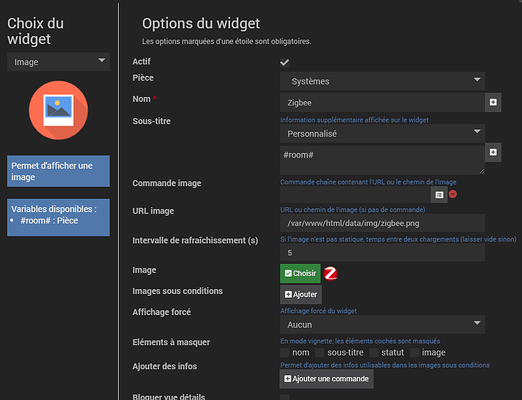Click the '#room# : Pièce' variable text
Viewport: 522px width, 400px height.
[x=49, y=221]
